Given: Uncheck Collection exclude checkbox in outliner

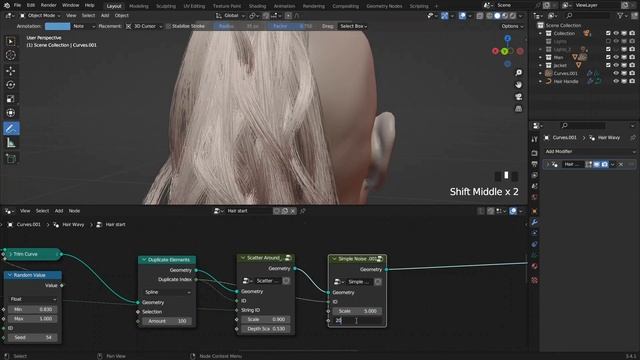Looking at the screenshot, I should click(x=608, y=33).
